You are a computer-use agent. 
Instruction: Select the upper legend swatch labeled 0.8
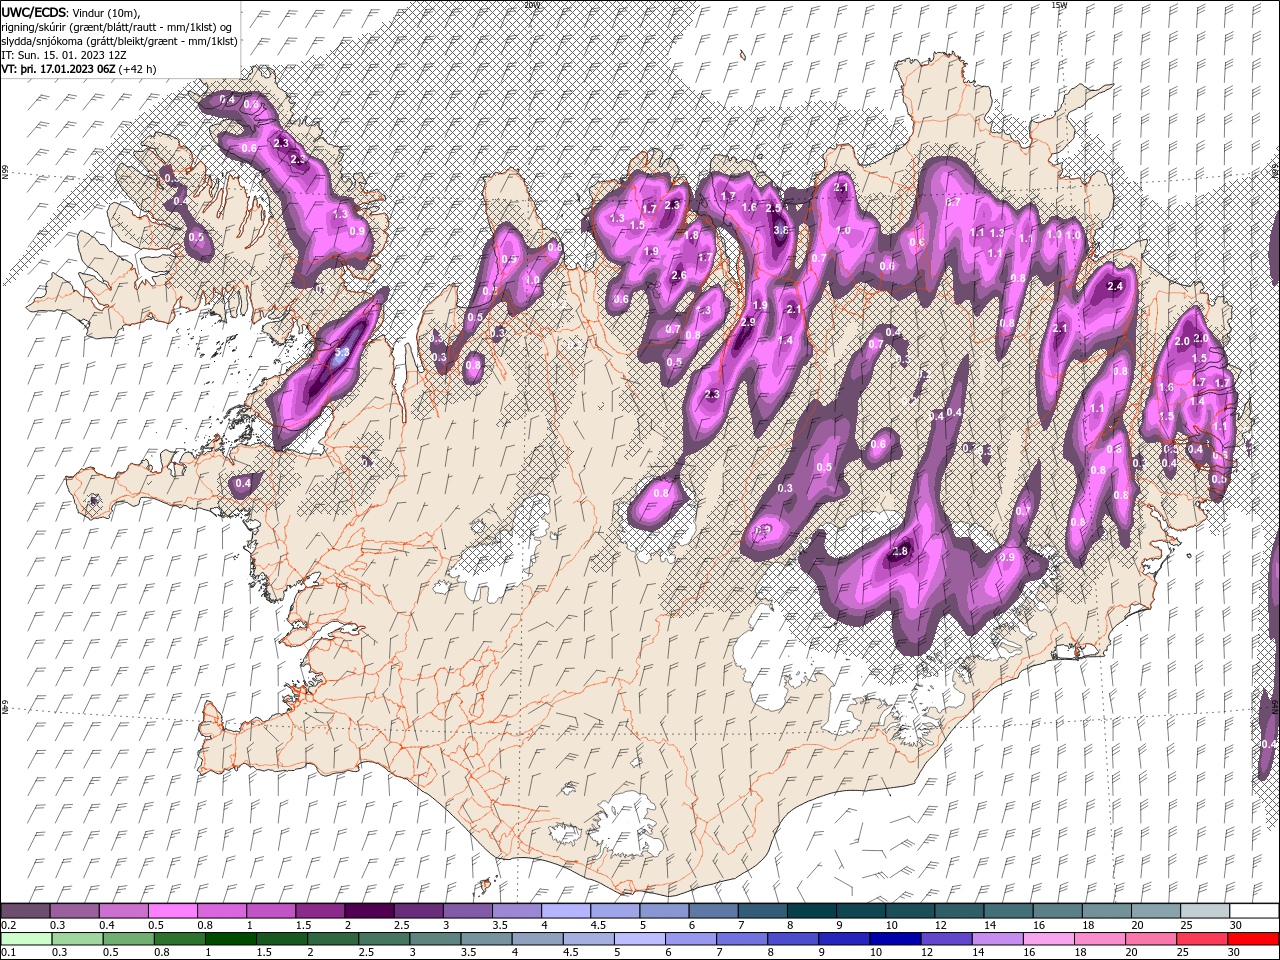222,911
